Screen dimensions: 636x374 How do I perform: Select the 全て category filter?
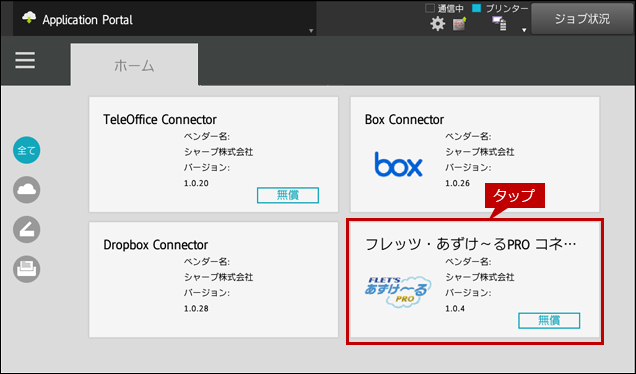click(x=26, y=150)
